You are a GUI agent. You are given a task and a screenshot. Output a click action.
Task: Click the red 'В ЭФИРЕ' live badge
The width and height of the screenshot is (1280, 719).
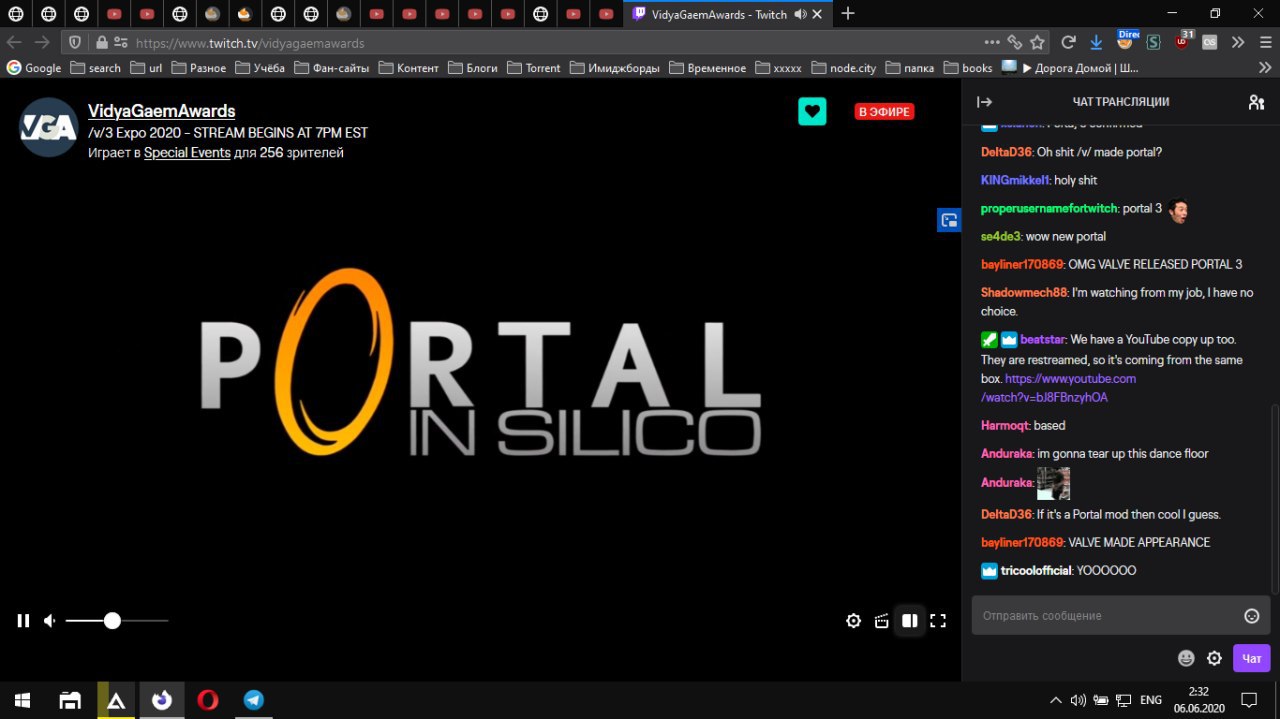point(884,112)
